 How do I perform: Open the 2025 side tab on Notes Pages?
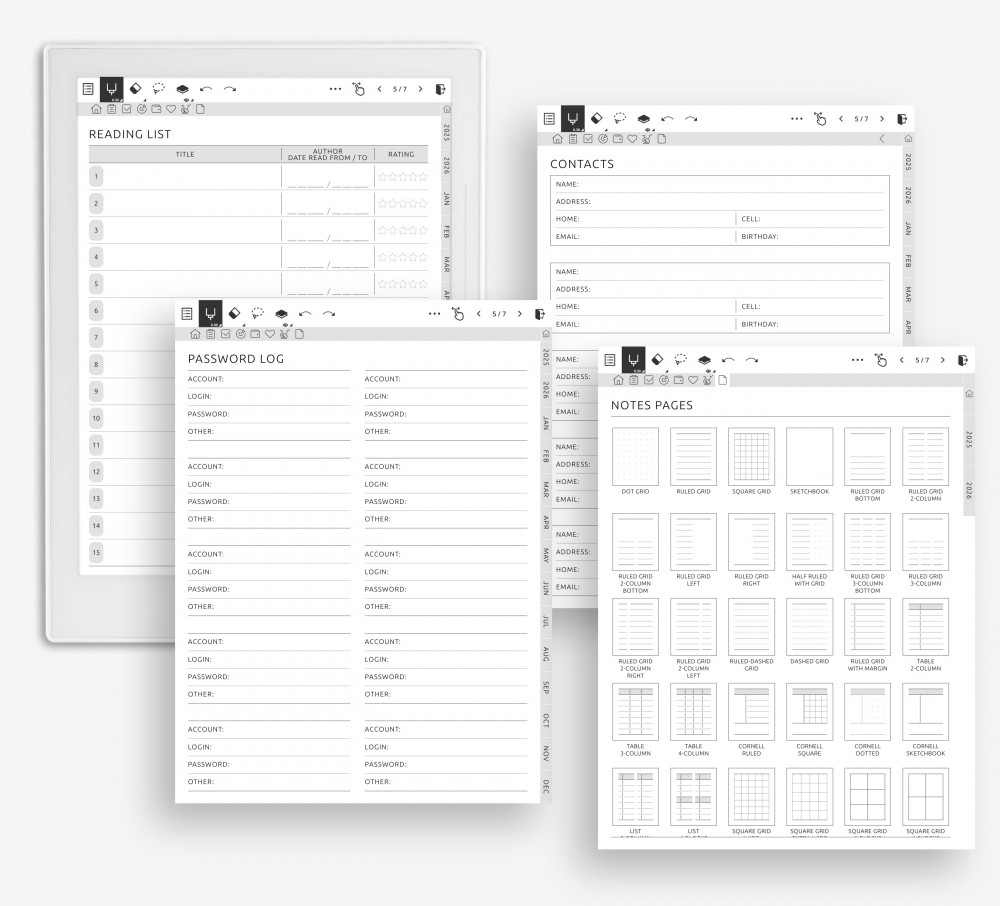[969, 439]
